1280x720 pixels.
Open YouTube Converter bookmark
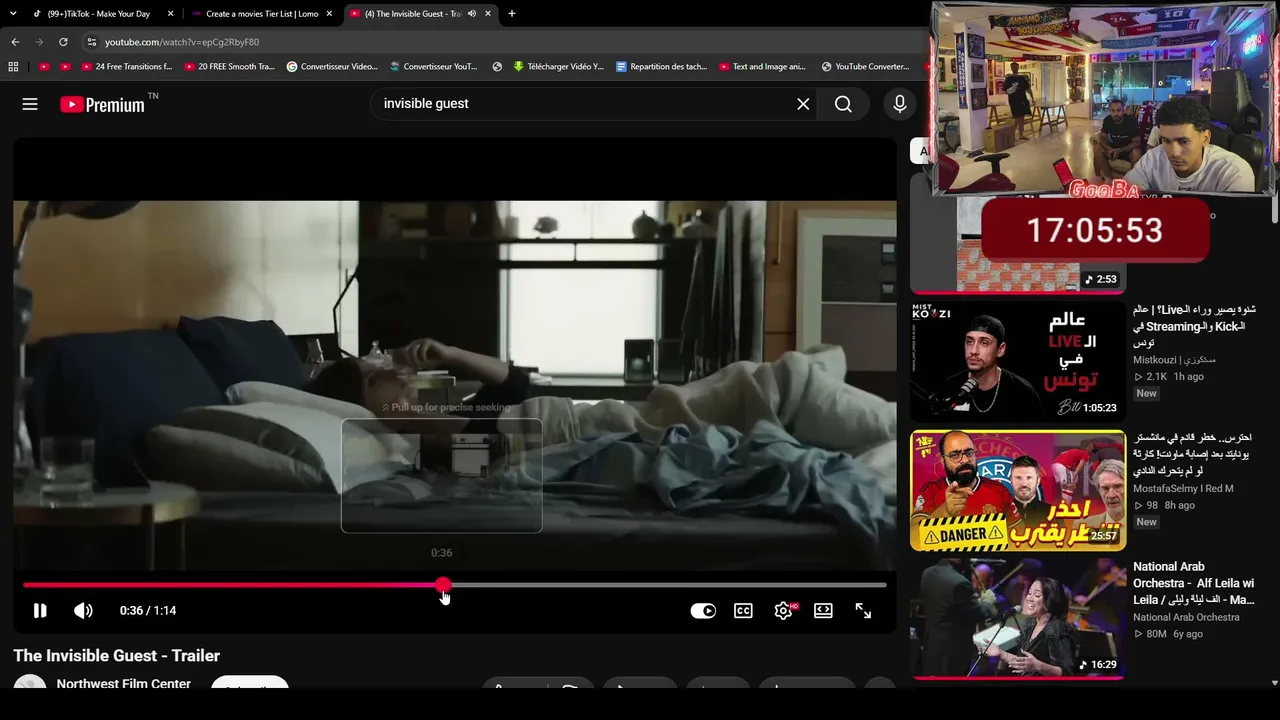(x=866, y=67)
